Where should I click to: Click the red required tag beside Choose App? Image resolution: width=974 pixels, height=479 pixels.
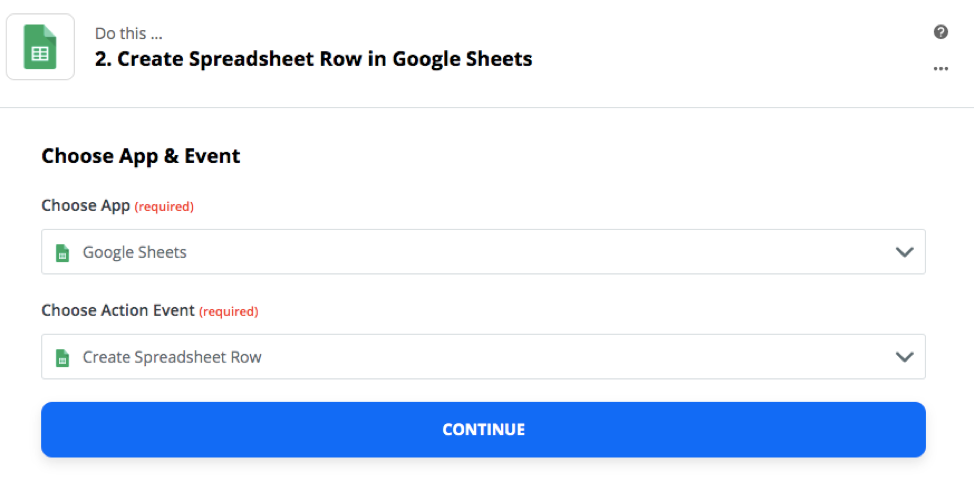(164, 207)
